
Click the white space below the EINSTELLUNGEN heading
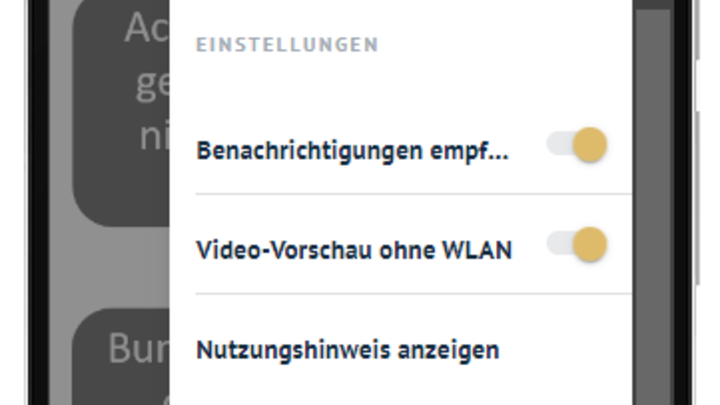(400, 87)
